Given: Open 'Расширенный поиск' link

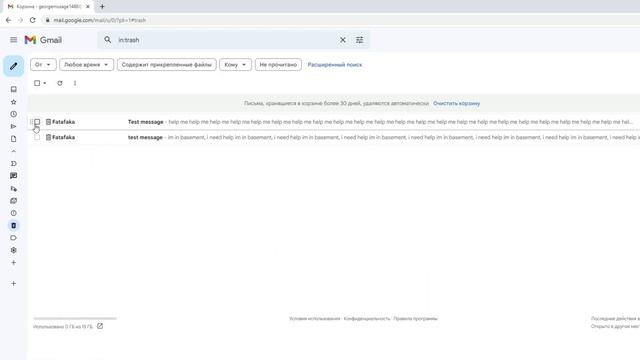Looking at the screenshot, I should click(335, 64).
